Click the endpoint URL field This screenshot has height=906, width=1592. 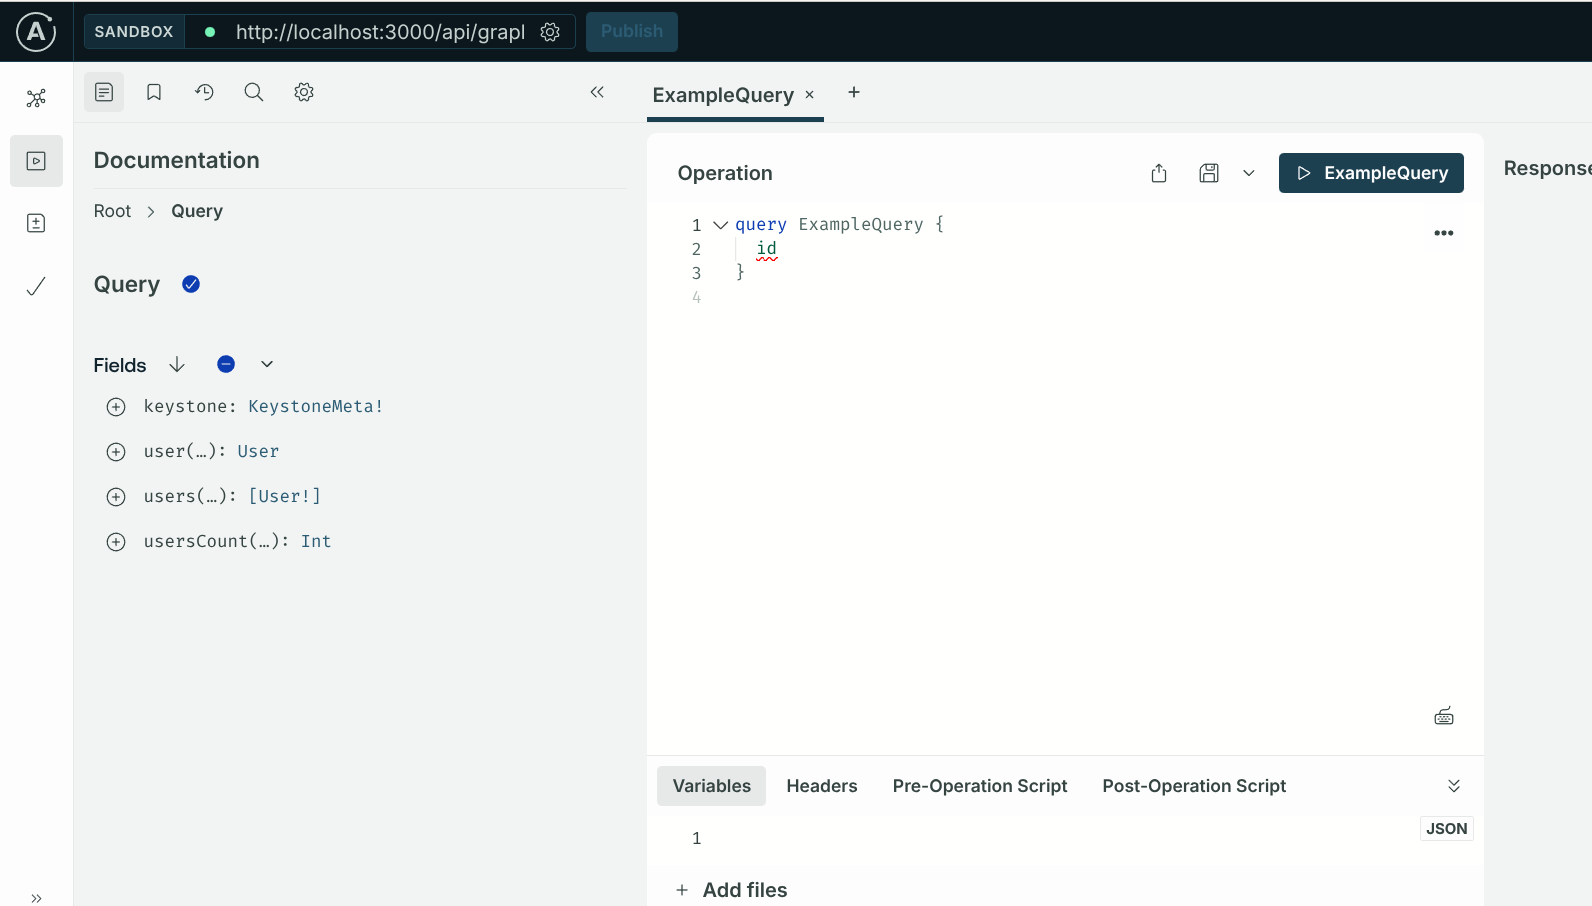pos(380,32)
